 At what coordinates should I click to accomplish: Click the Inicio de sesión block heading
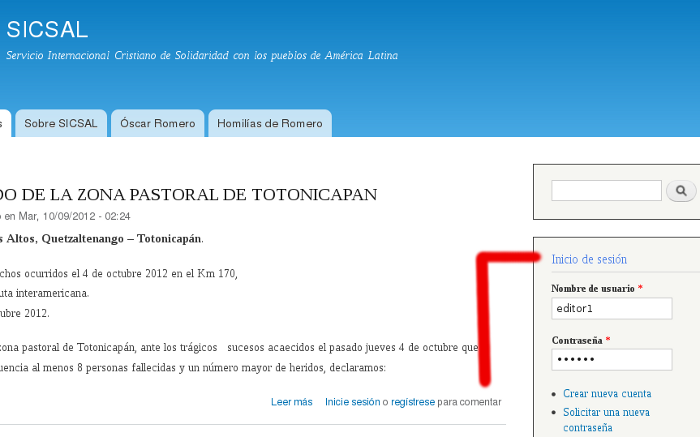[x=589, y=259]
